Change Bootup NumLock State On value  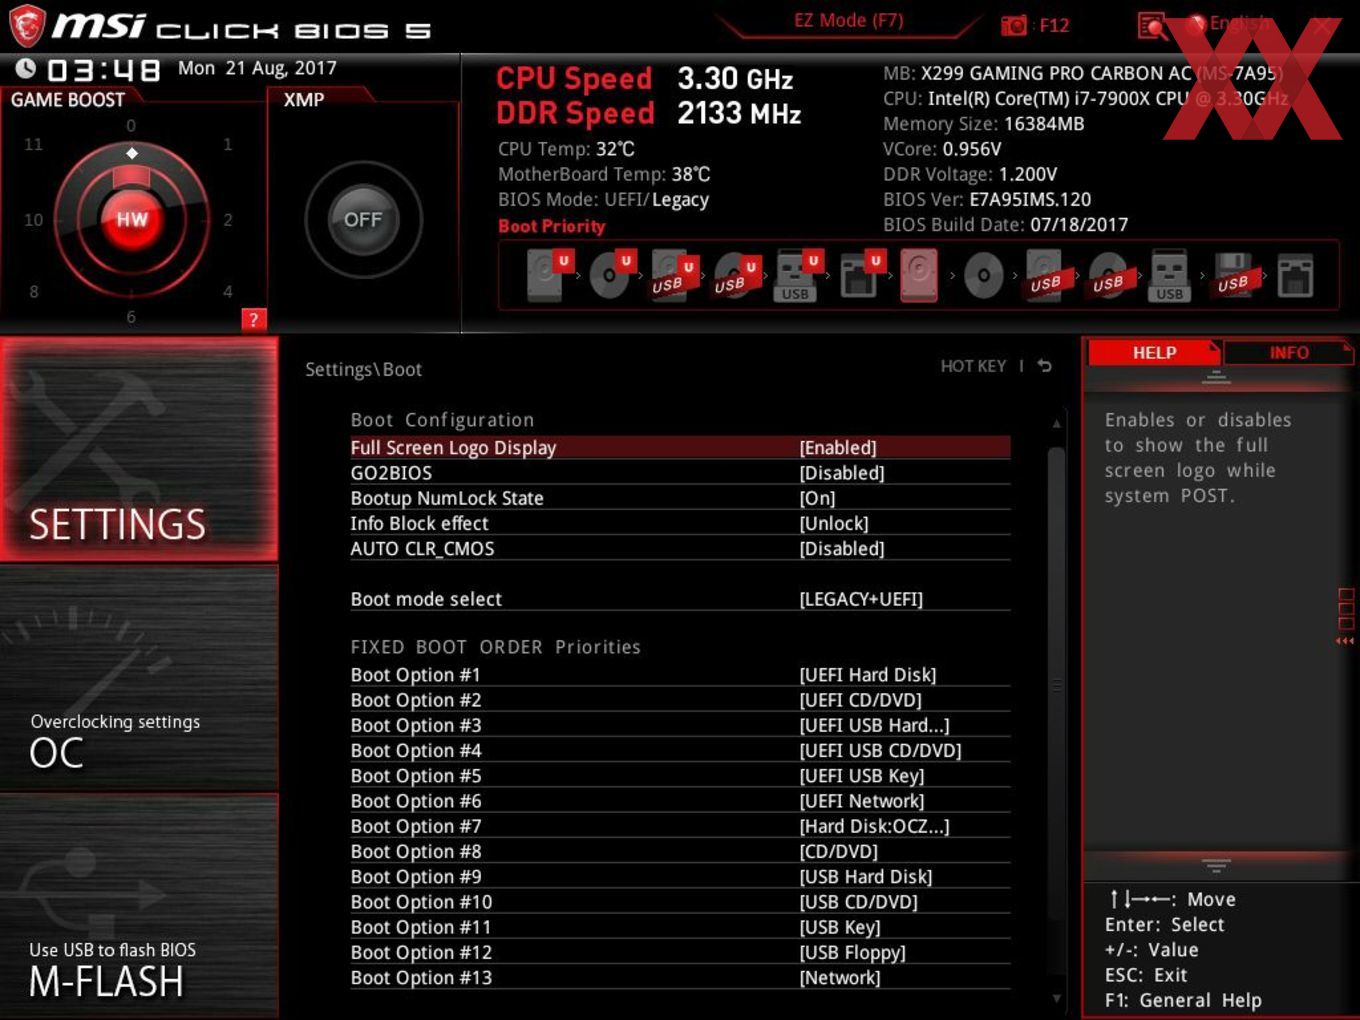tap(817, 497)
